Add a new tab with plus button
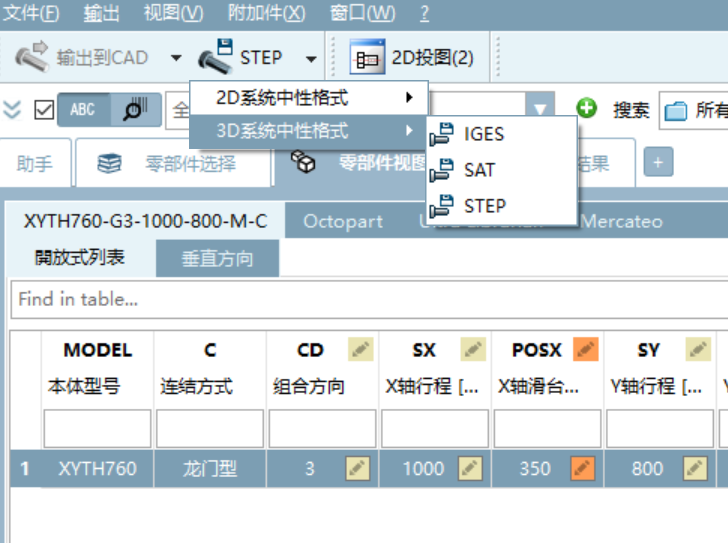Image resolution: width=728 pixels, height=543 pixels. [x=658, y=162]
